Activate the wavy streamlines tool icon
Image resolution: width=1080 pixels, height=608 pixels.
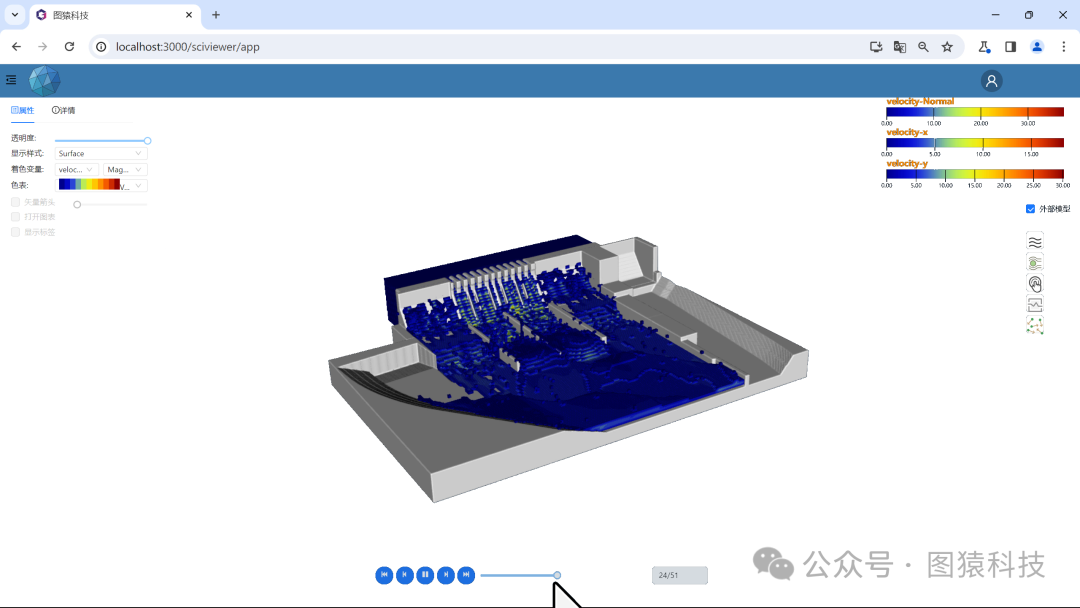tap(1035, 242)
